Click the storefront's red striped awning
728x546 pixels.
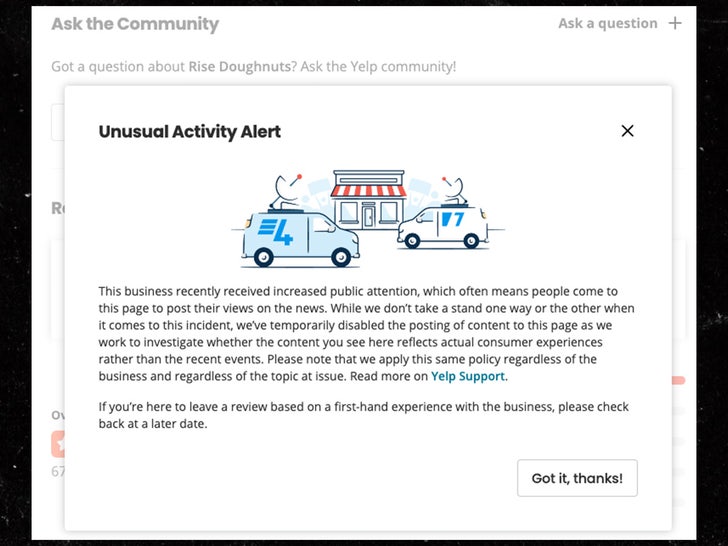coord(368,190)
